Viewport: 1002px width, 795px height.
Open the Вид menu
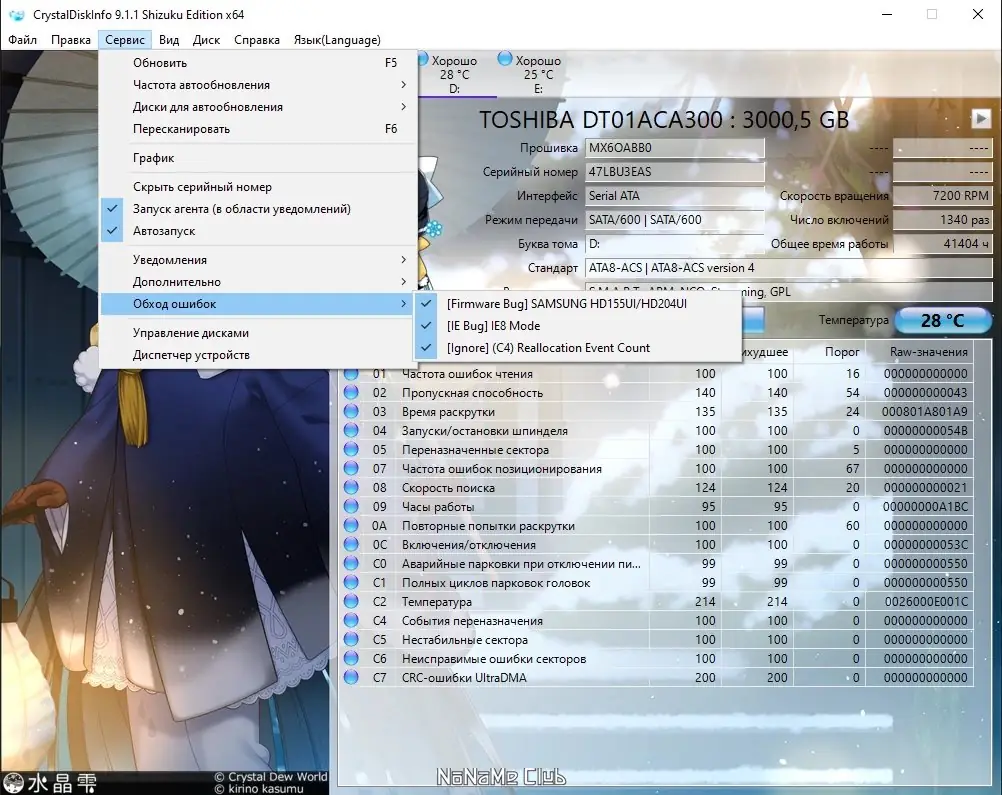(x=169, y=40)
